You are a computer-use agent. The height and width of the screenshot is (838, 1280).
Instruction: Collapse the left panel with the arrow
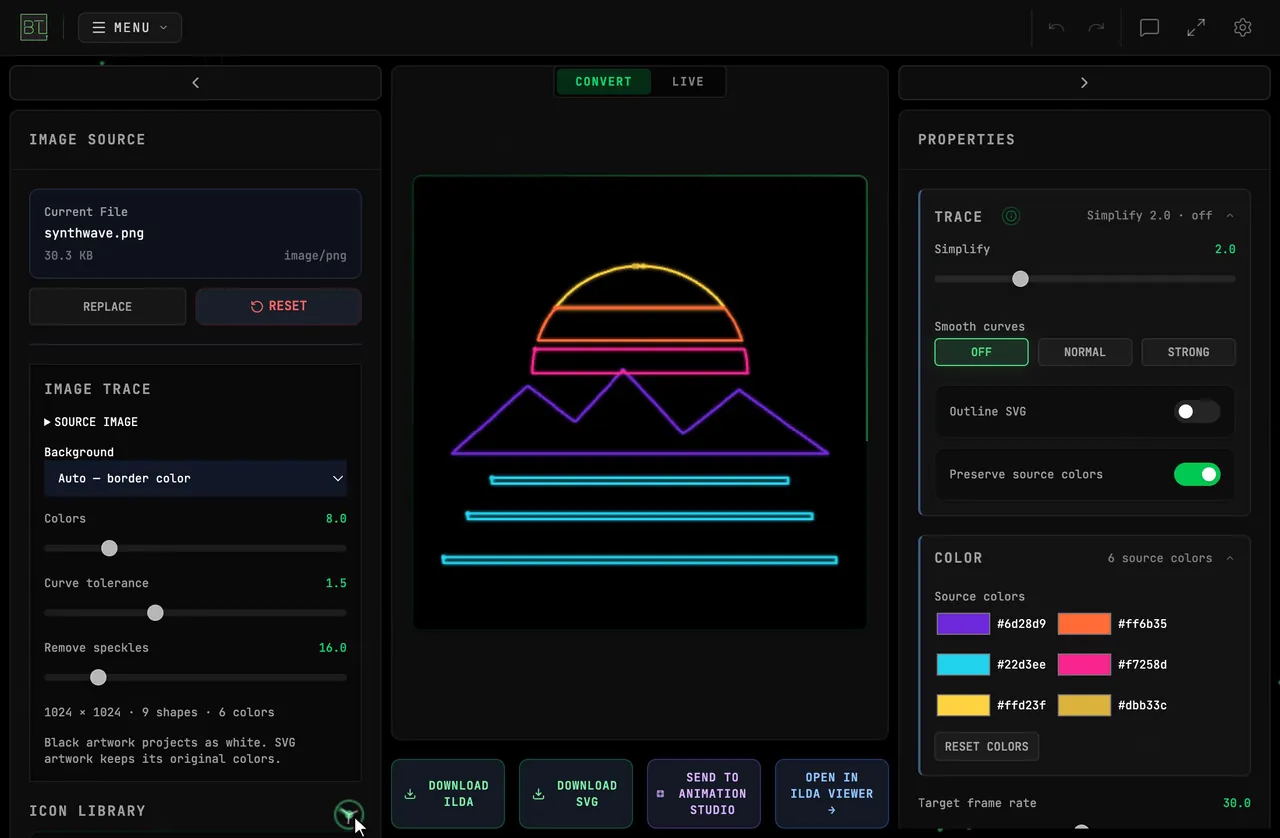click(195, 83)
